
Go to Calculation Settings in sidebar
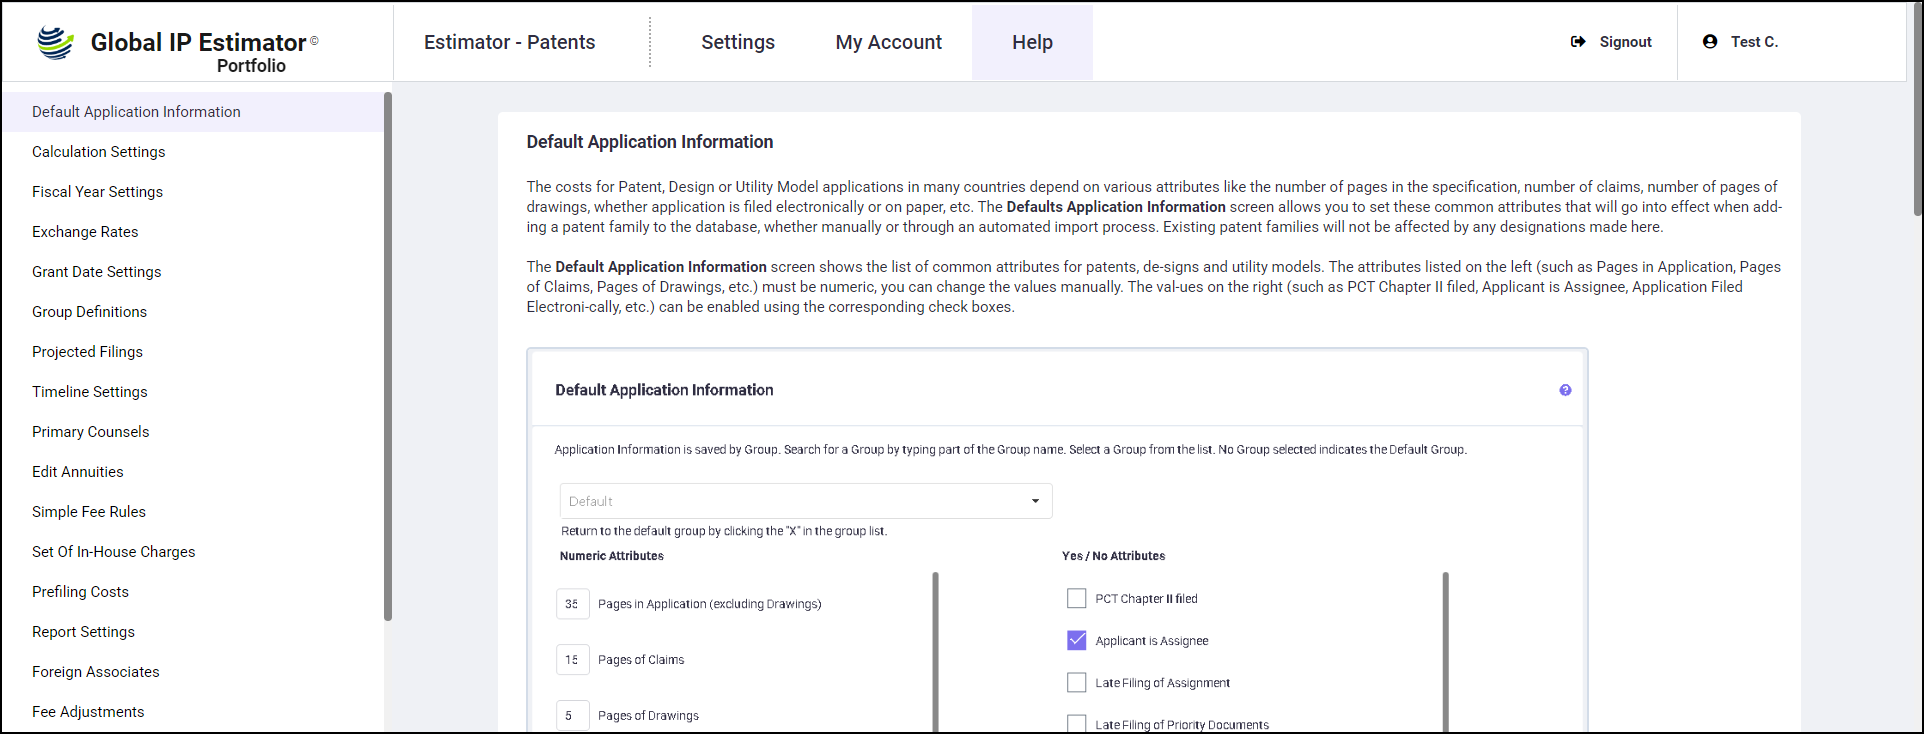coord(98,152)
